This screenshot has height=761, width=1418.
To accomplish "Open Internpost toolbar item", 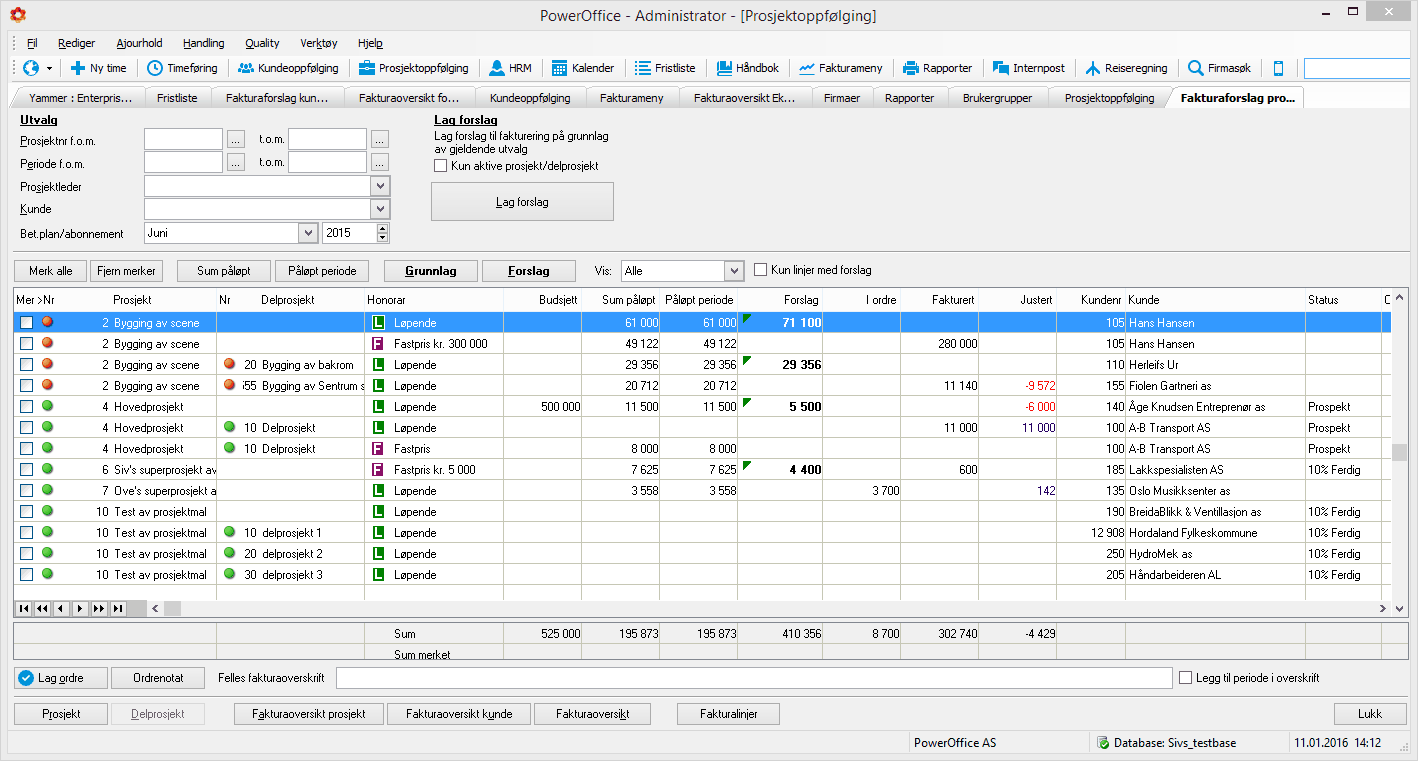I will pyautogui.click(x=1029, y=68).
